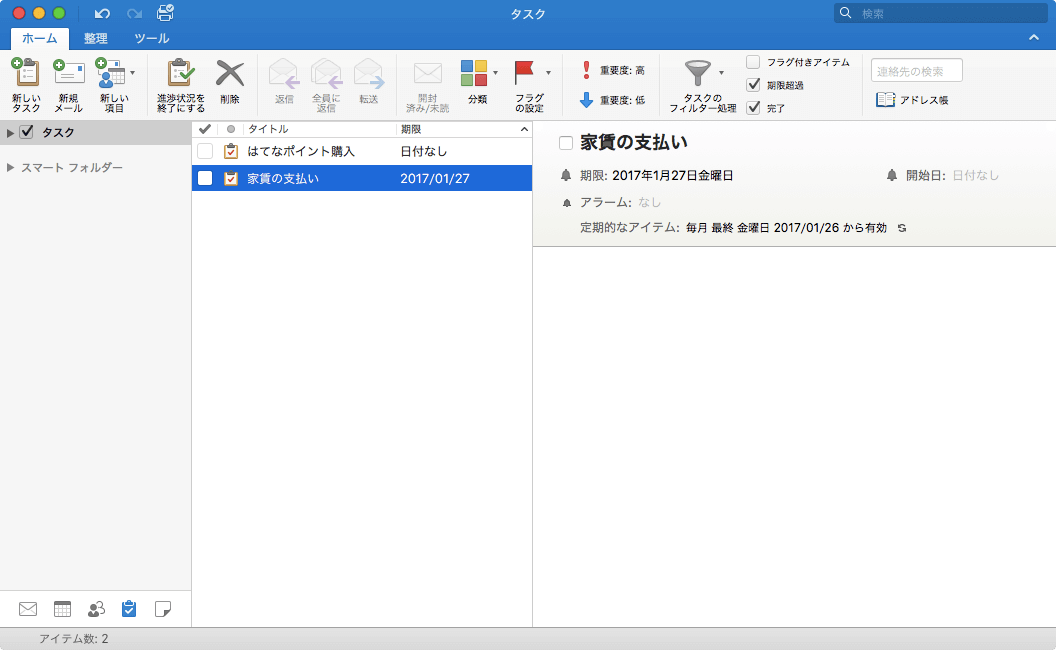1056x650 pixels.
Task: Click the 返信 reply icon
Action: click(284, 73)
